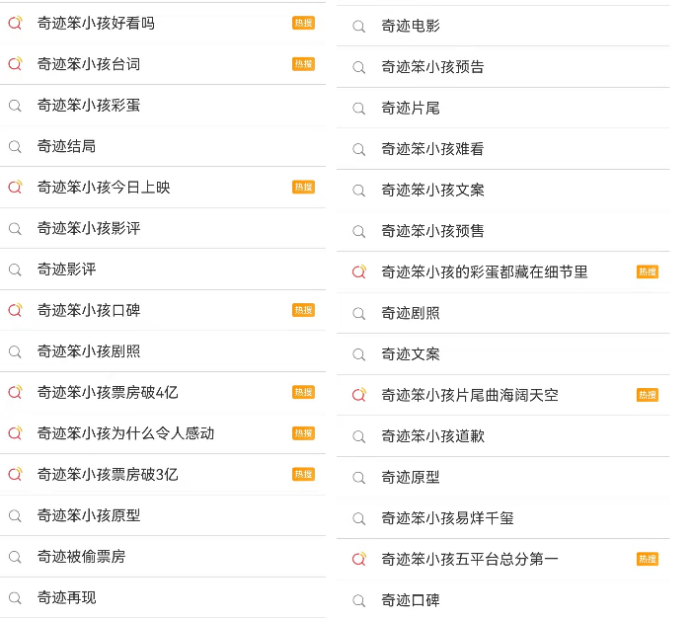
Task: Choose the suggestion 奇迹笨小孩影评
Action: pos(163,229)
